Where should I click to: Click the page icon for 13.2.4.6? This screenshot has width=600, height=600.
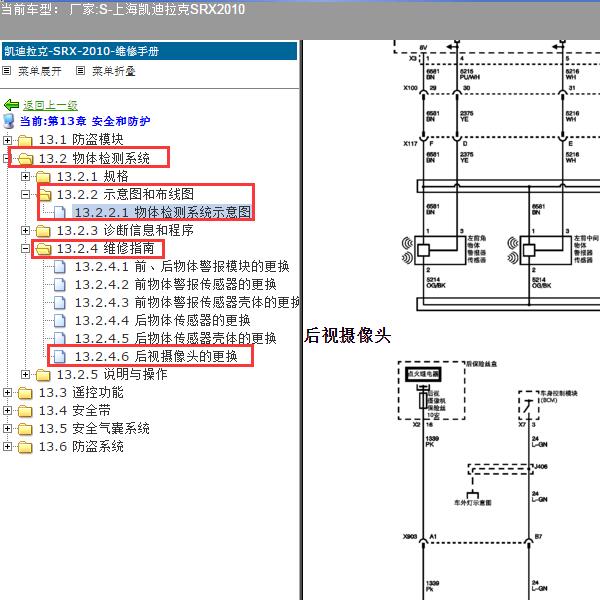click(x=60, y=357)
